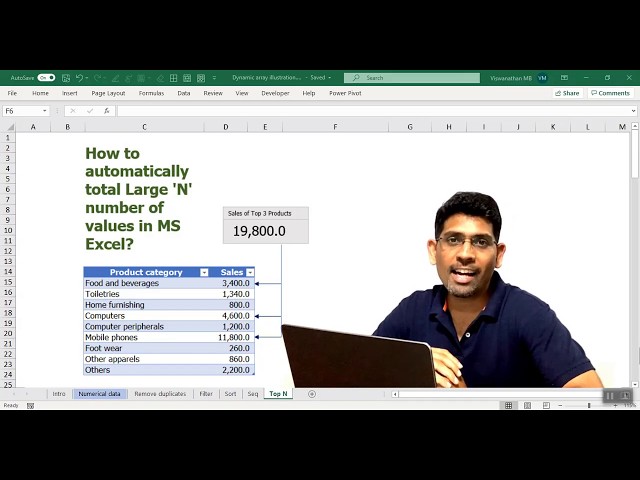Open the File menu
640x480 pixels.
[12, 93]
